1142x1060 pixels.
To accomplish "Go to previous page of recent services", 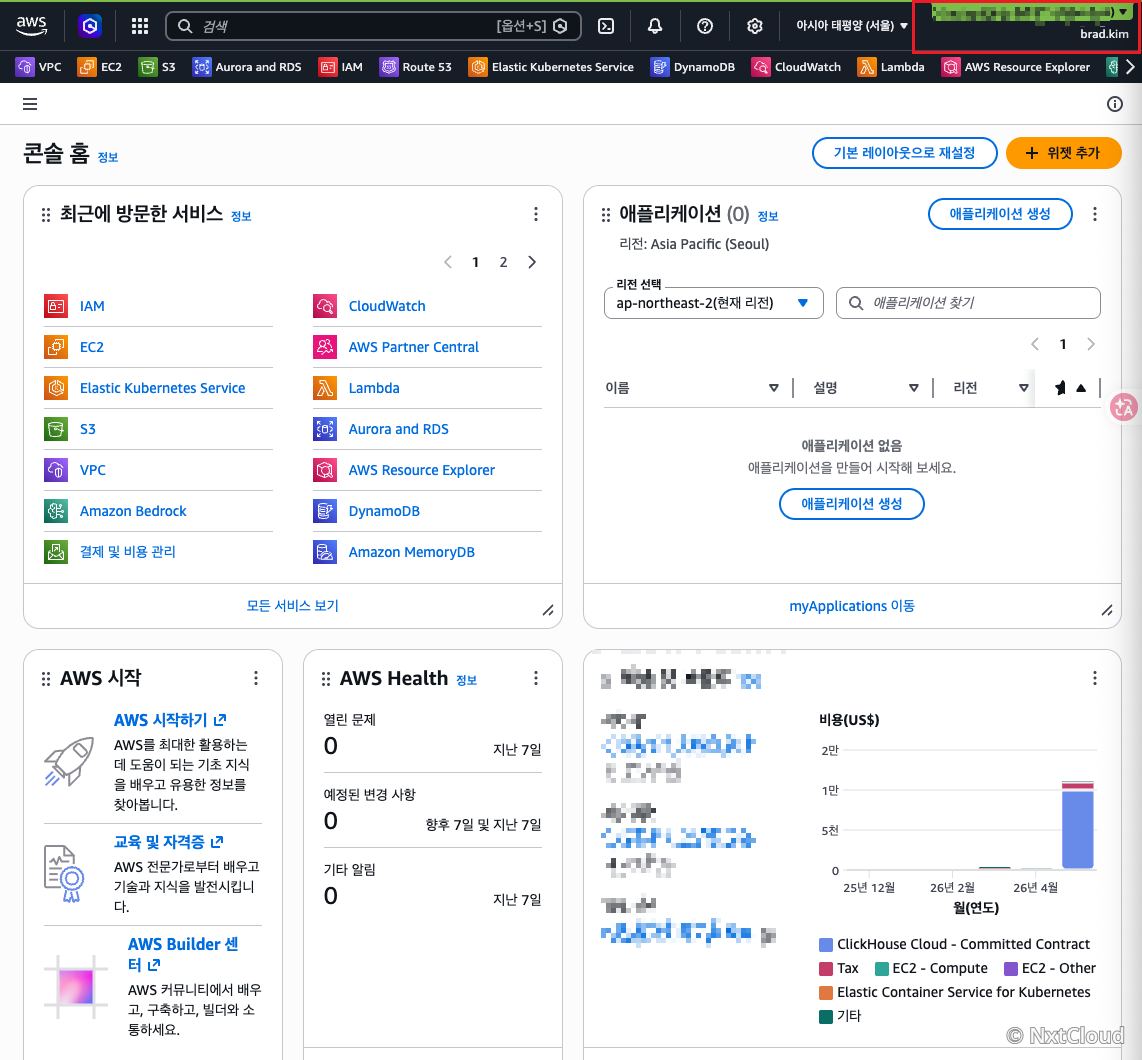I will pos(448,262).
